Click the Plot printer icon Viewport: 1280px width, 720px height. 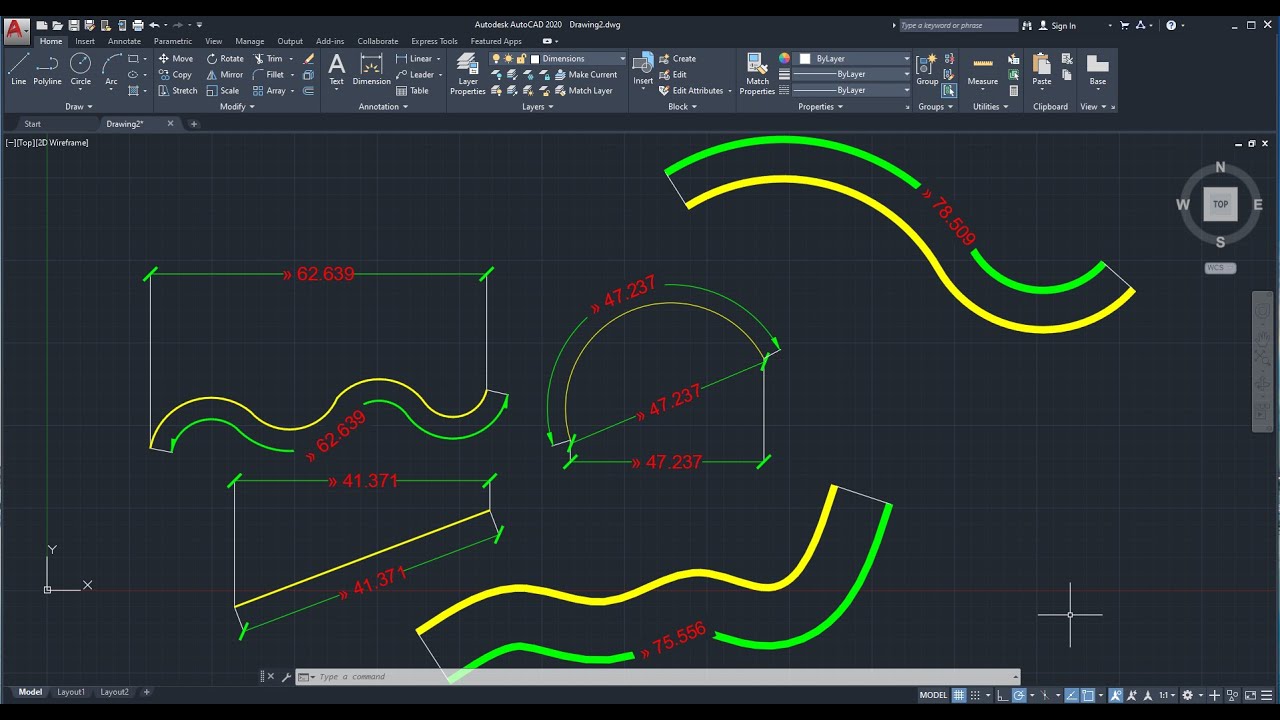(x=138, y=25)
